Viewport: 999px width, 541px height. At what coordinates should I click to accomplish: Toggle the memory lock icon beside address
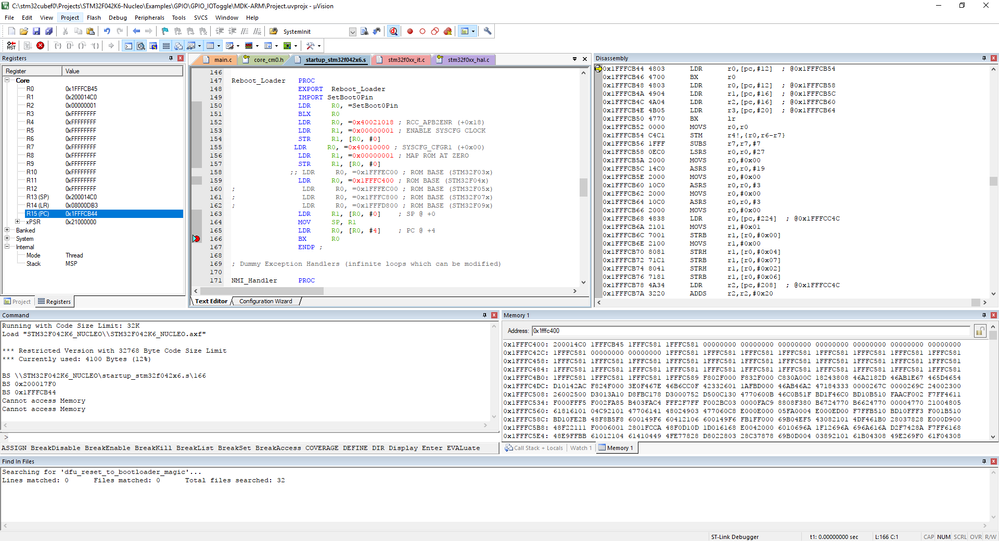pos(980,331)
